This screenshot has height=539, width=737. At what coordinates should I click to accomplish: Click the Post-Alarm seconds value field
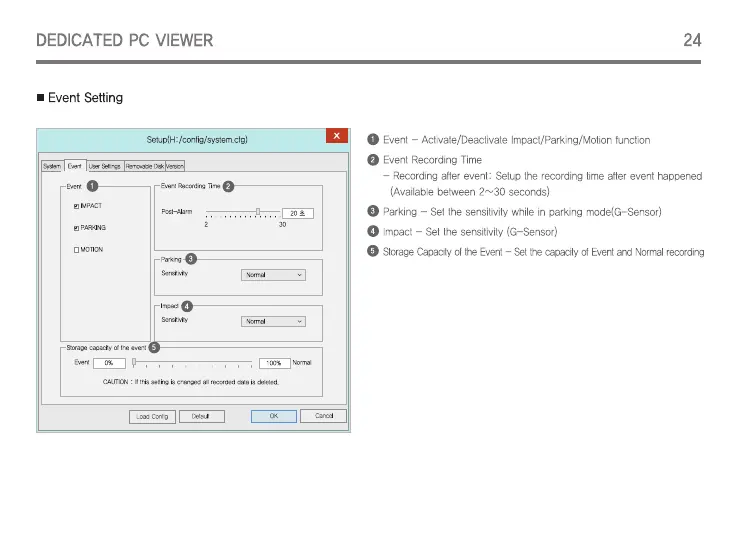click(298, 213)
